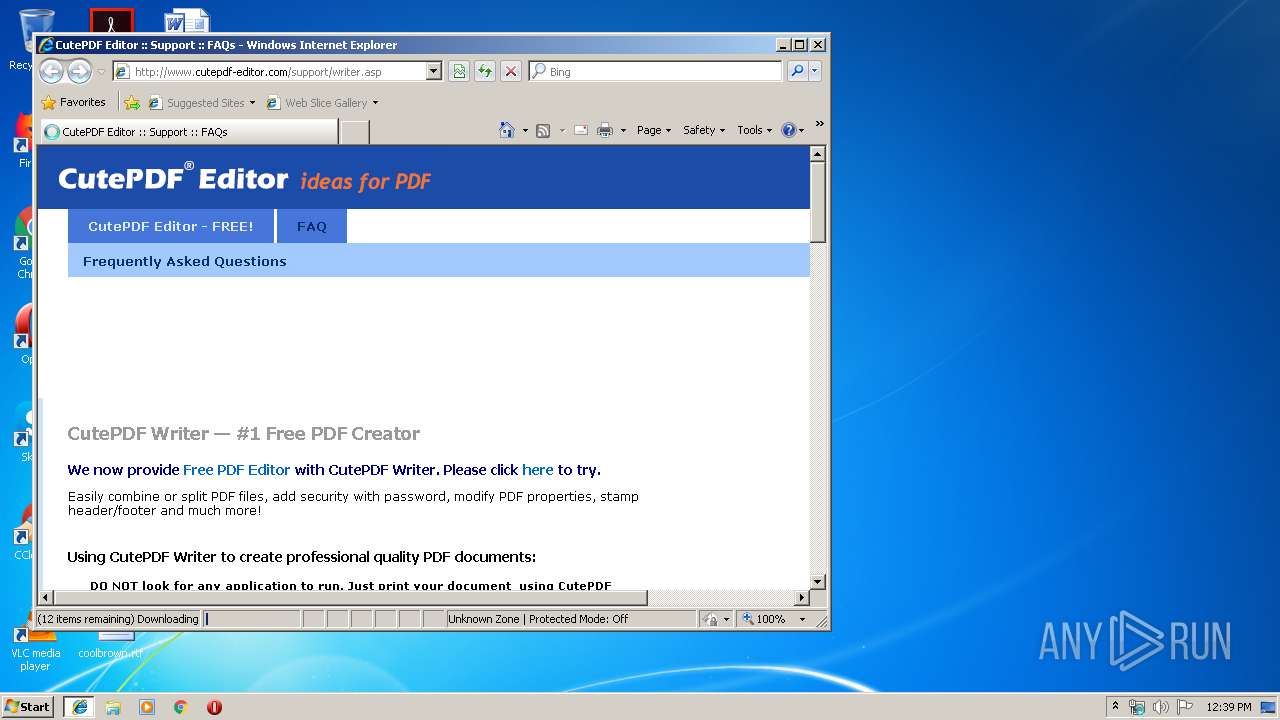Expand the Home button dropdown arrow
Viewport: 1280px width, 720px height.
pos(525,130)
